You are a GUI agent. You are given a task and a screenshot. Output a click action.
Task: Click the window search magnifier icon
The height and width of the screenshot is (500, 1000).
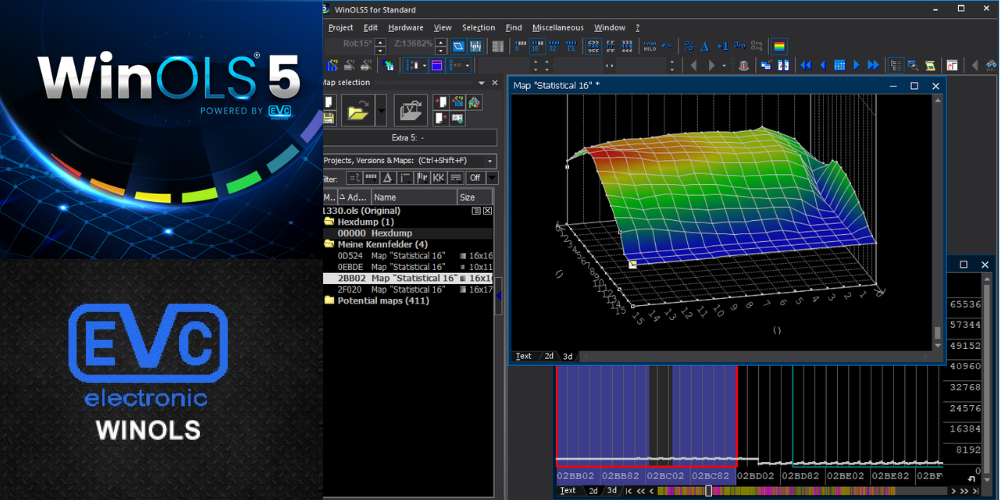(913, 65)
